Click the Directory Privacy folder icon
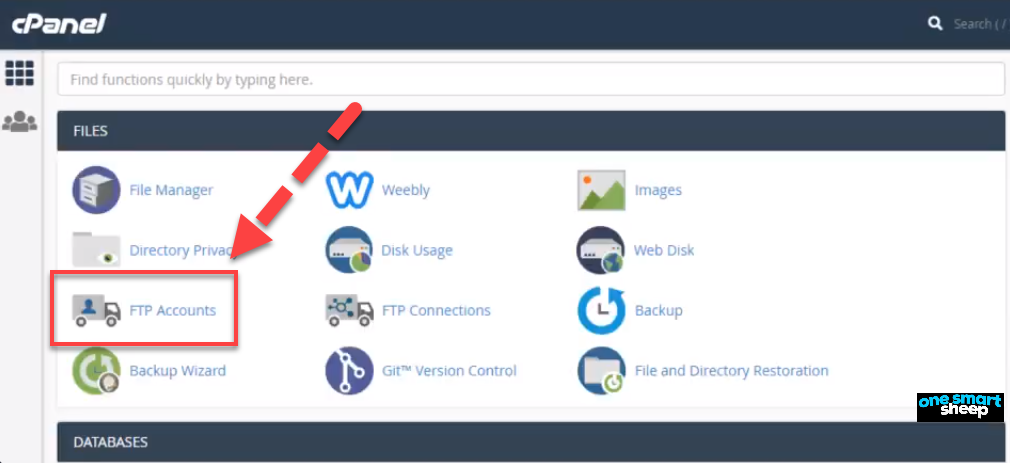The width and height of the screenshot is (1010, 463). pyautogui.click(x=96, y=250)
